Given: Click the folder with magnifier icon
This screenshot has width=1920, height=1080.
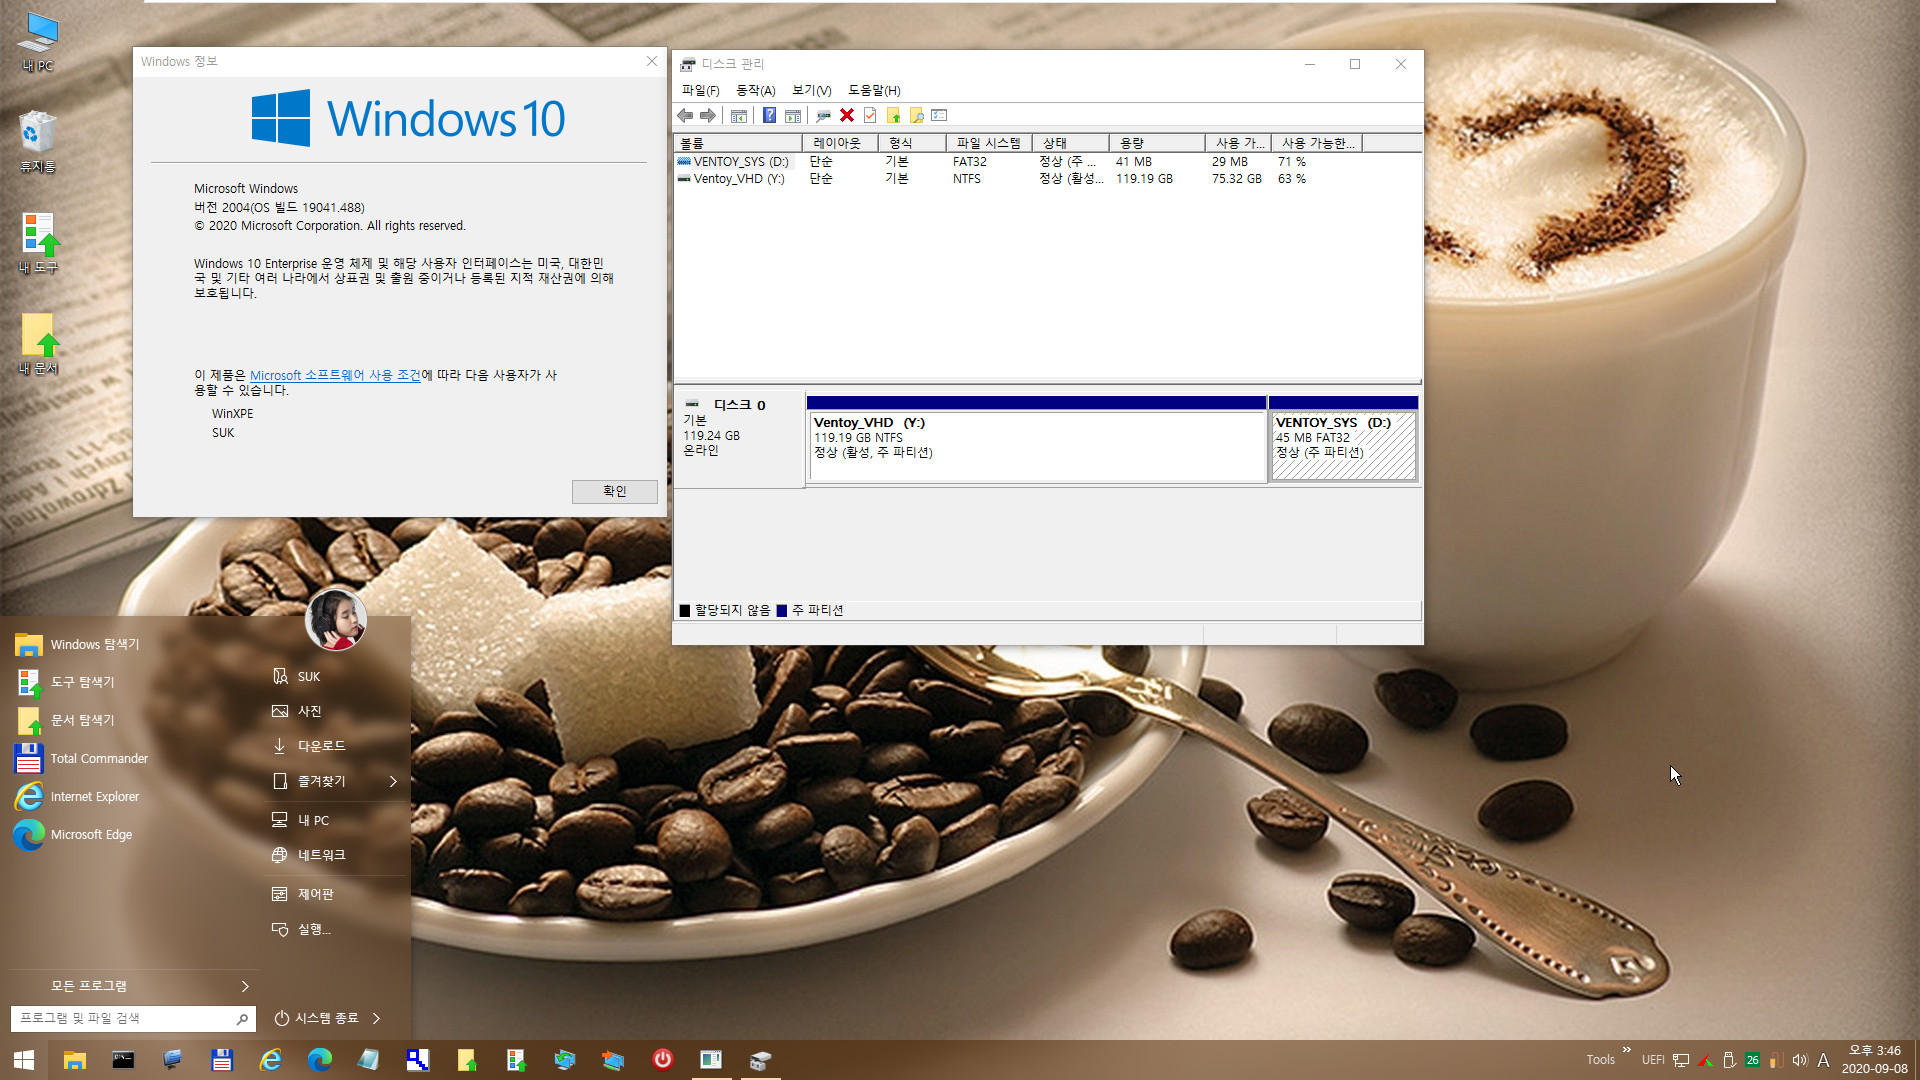Looking at the screenshot, I should click(916, 116).
